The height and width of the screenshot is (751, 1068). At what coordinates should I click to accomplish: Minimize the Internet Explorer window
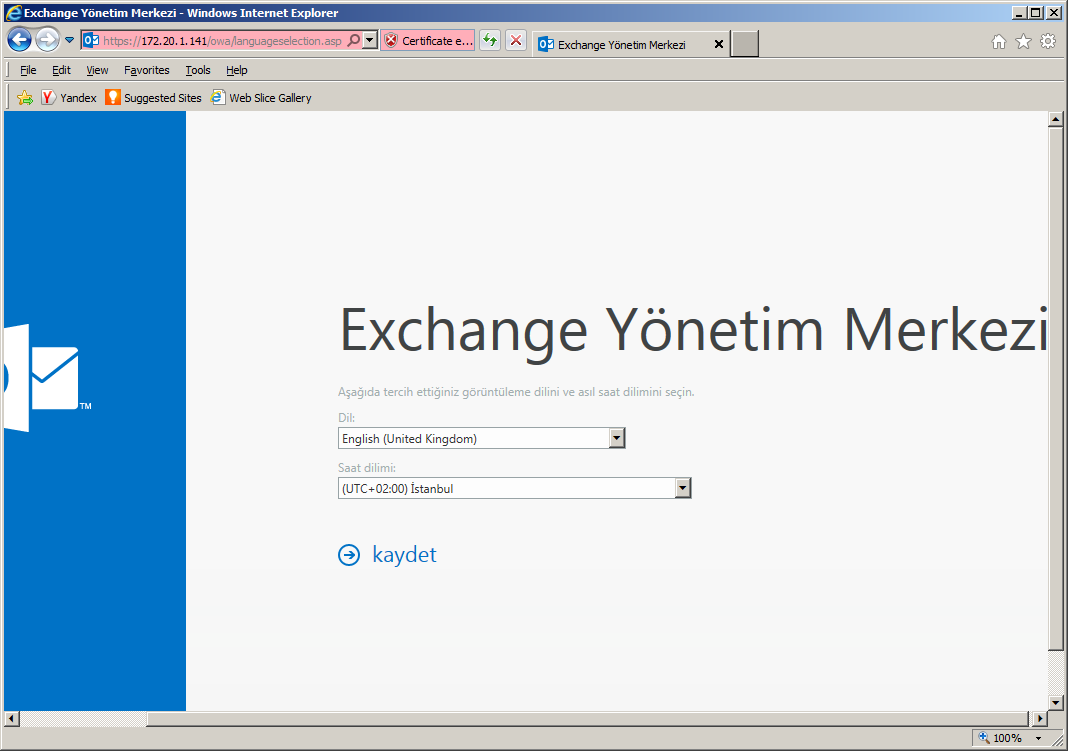(x=1019, y=12)
